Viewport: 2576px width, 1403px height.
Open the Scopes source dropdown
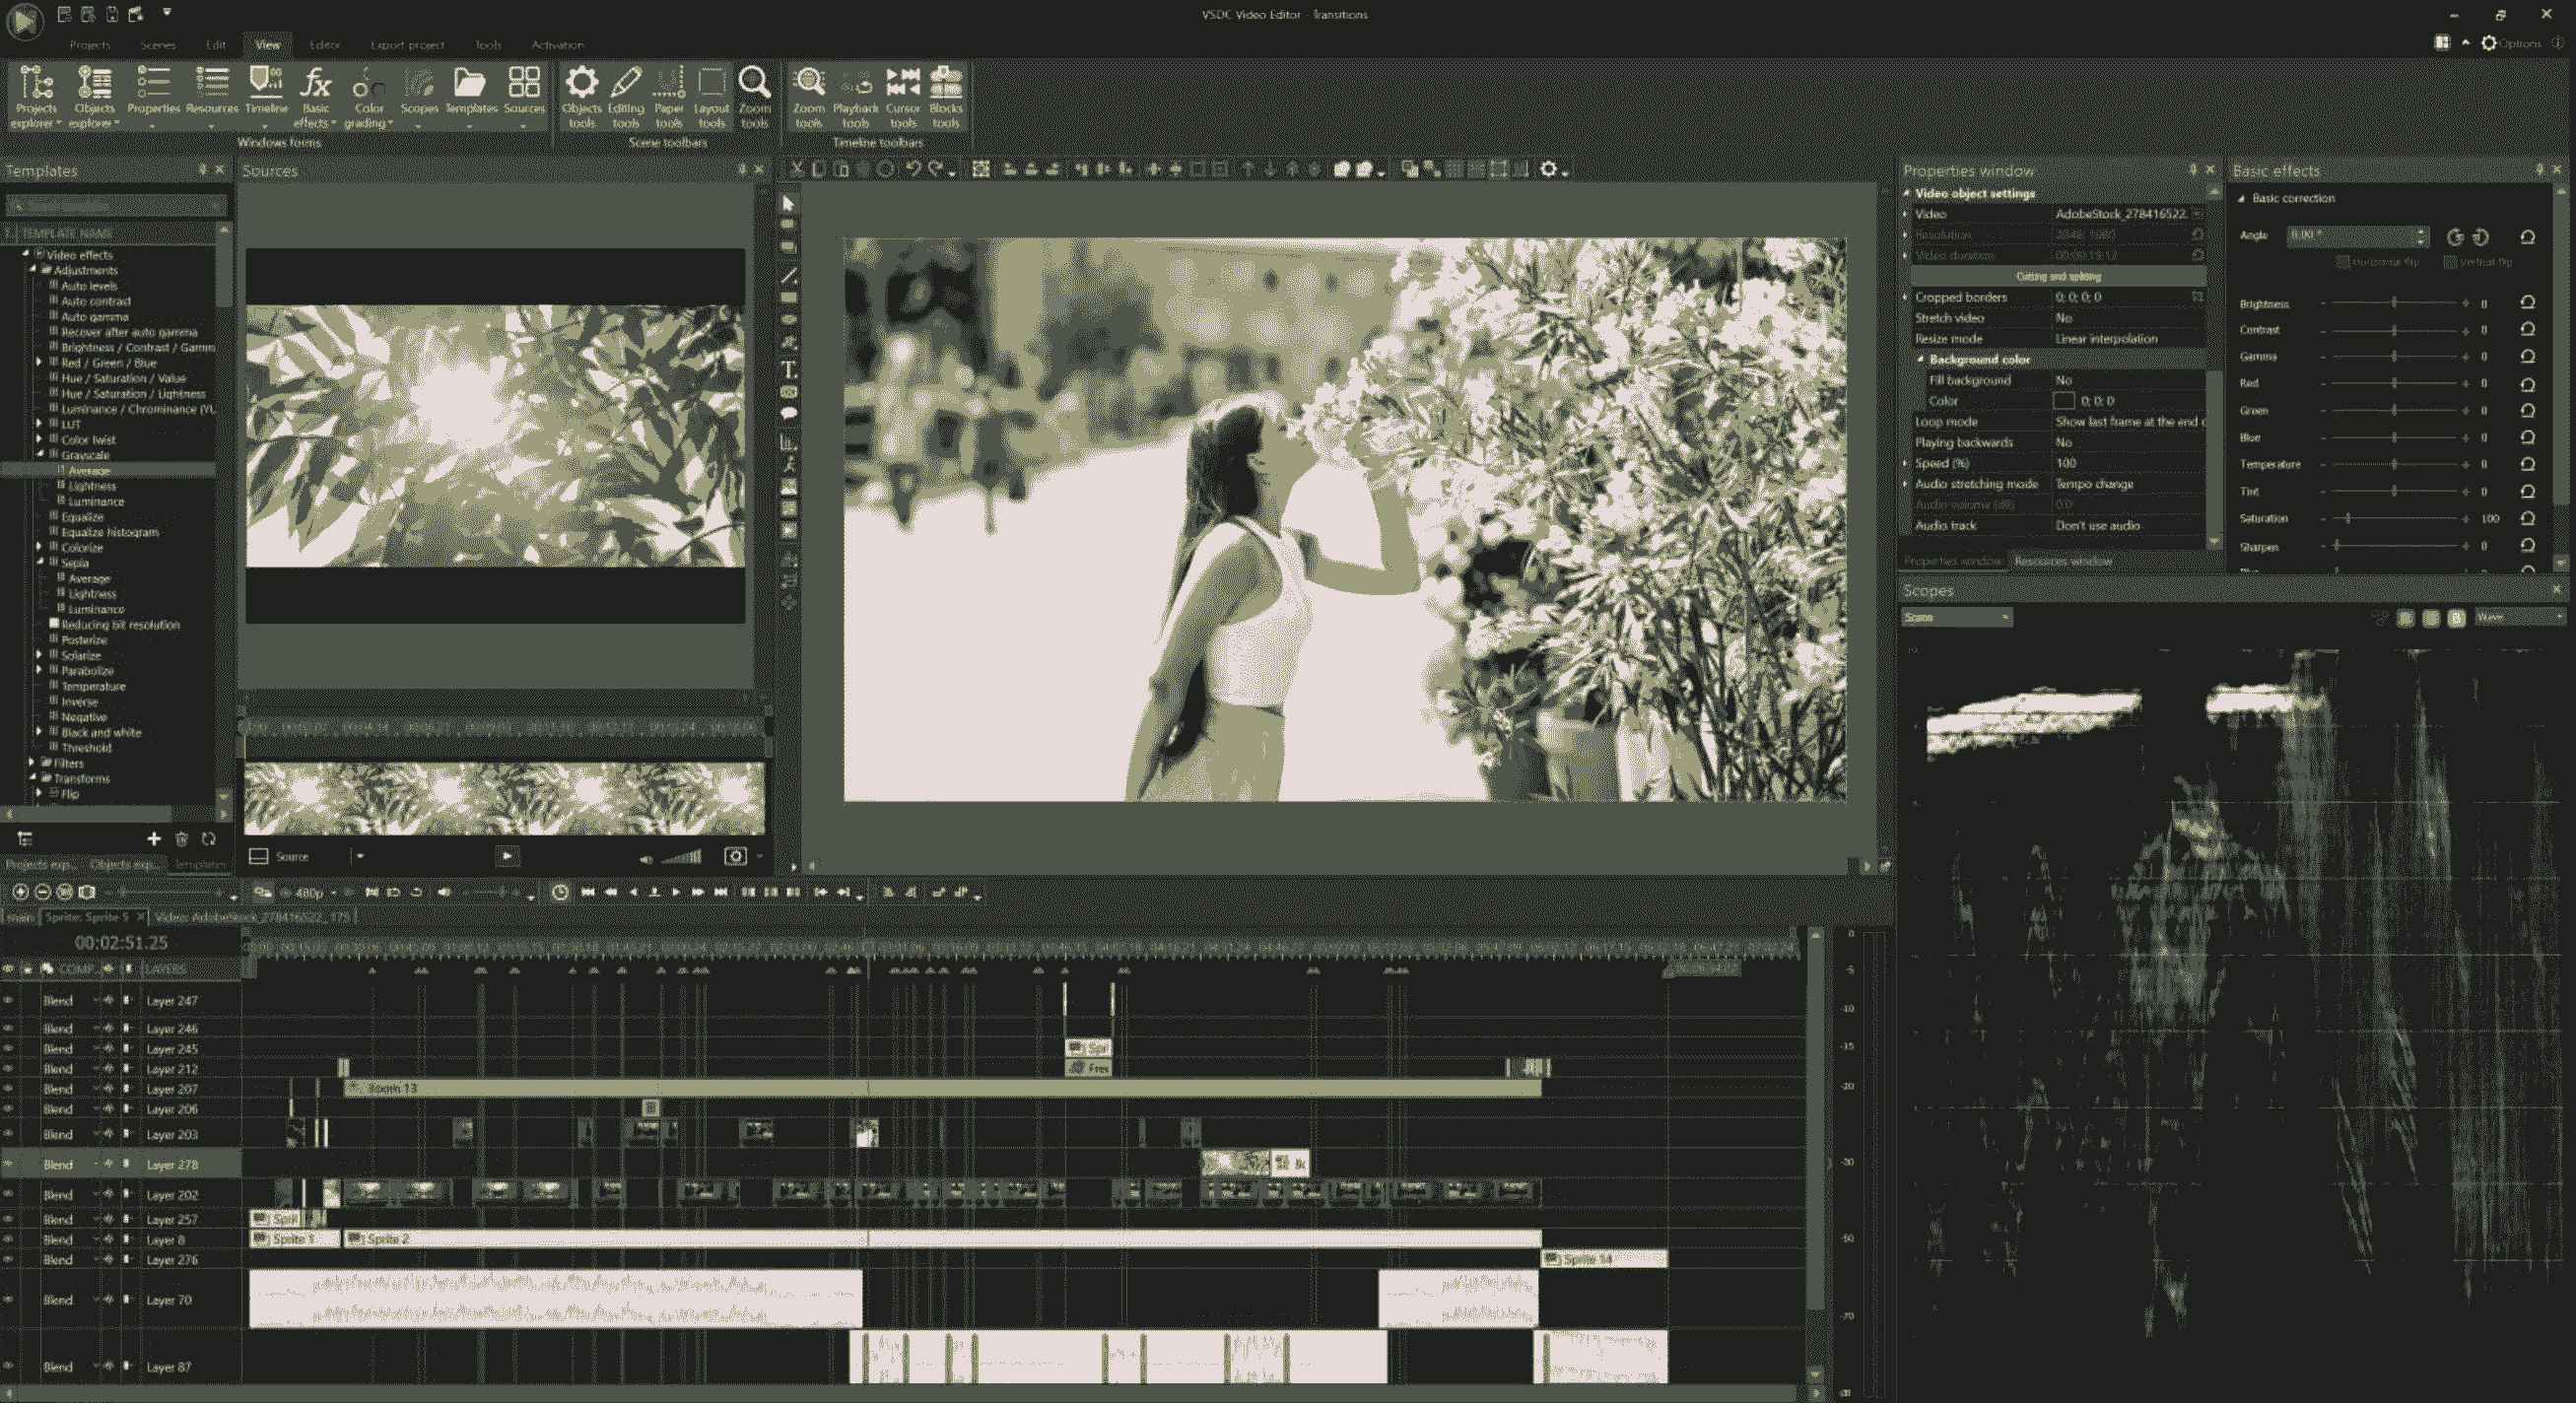(x=1955, y=617)
